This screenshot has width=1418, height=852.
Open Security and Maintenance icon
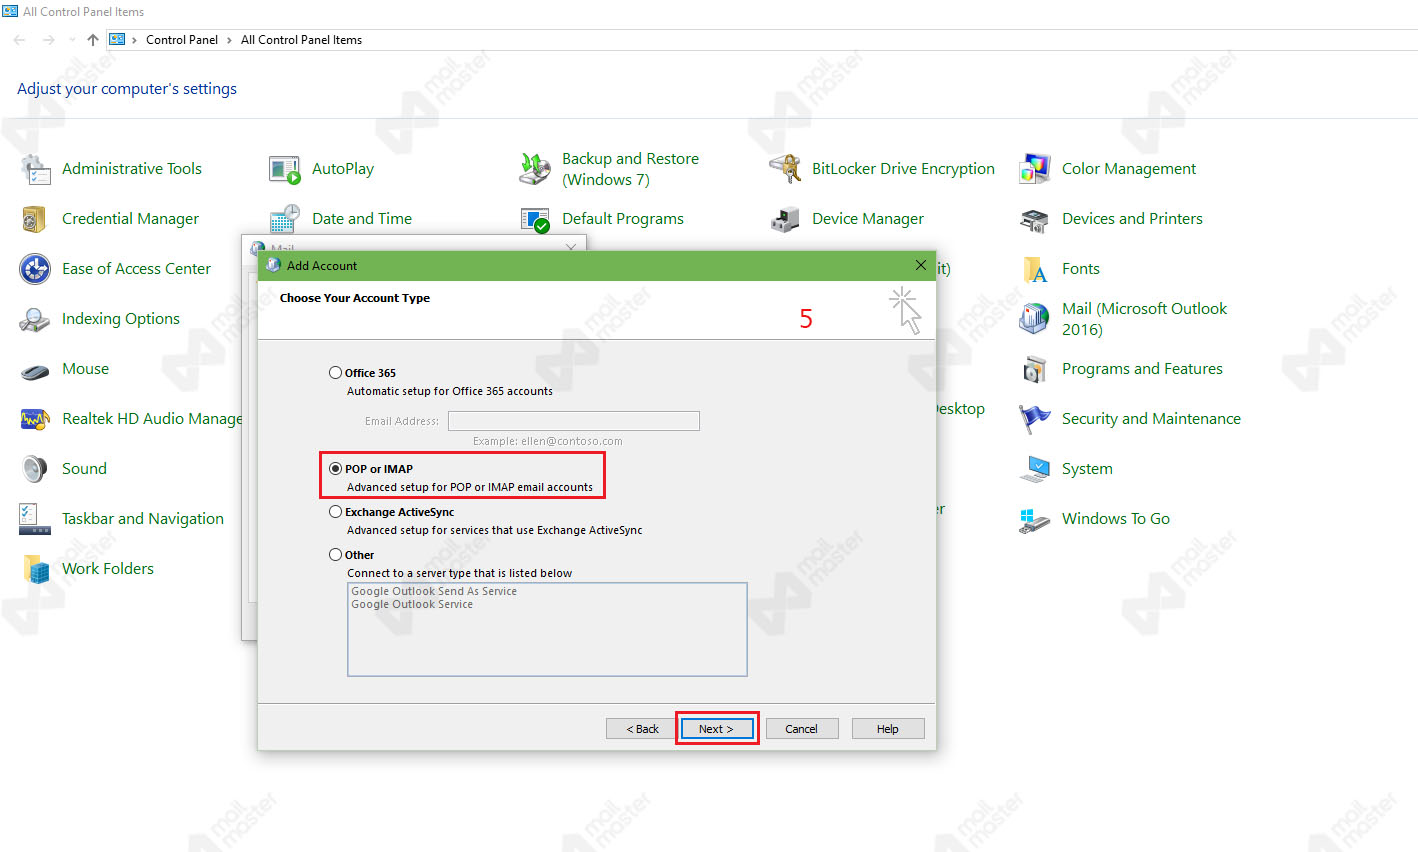[1035, 419]
